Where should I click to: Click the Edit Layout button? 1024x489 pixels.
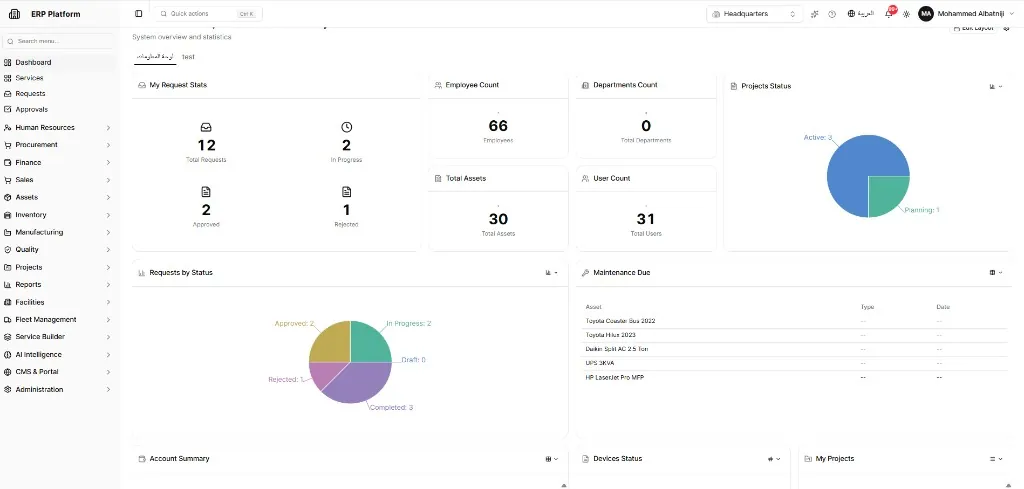pyautogui.click(x=974, y=28)
